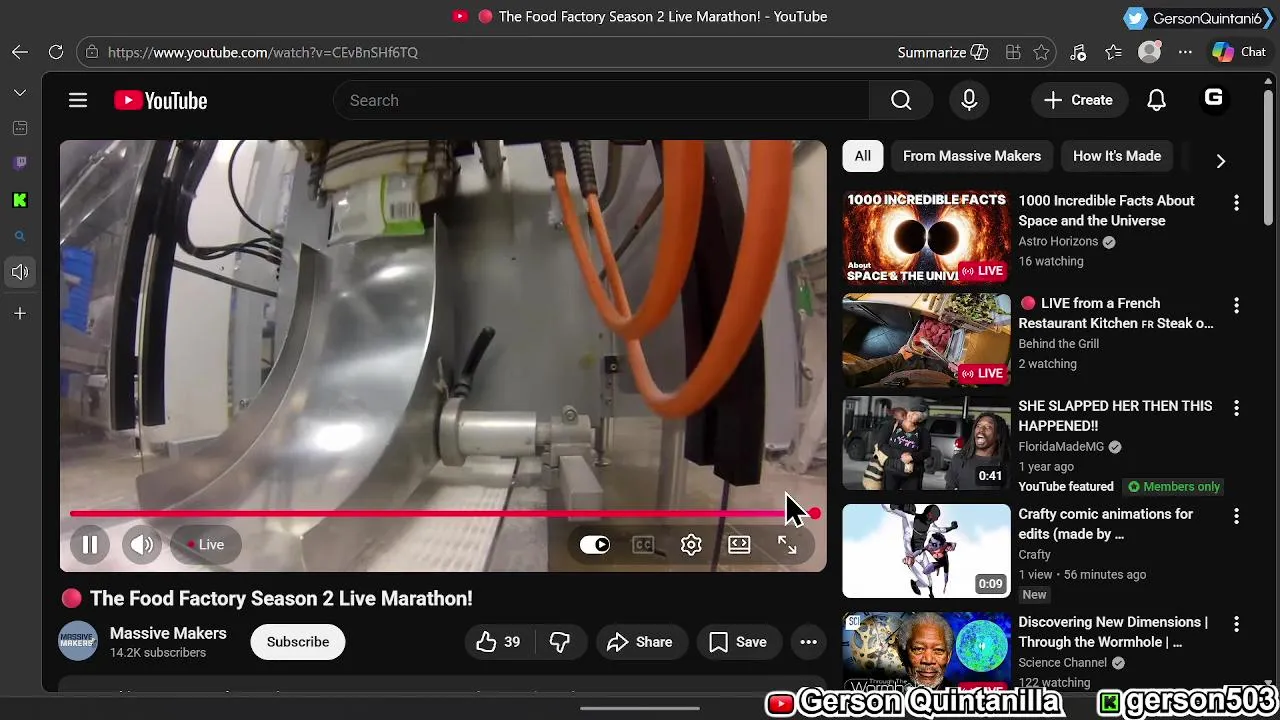Jump to Live position
This screenshot has height=720, width=1280.
coord(206,544)
